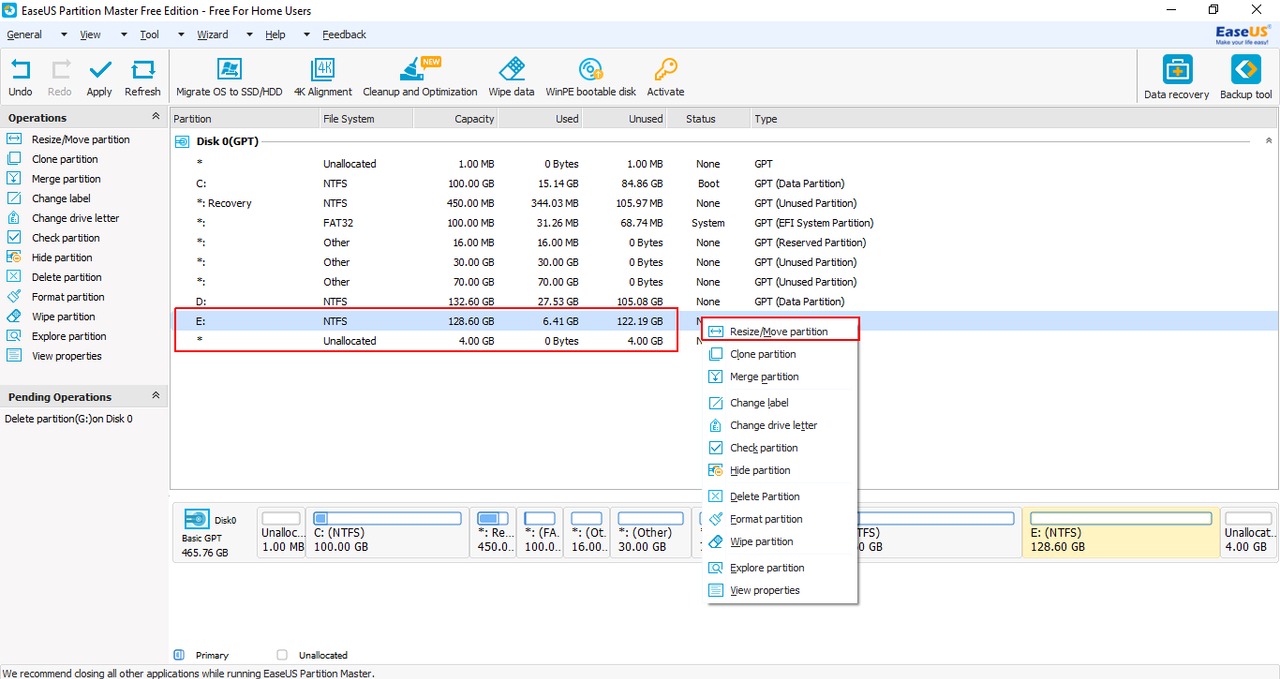This screenshot has width=1280, height=679.
Task: Select Check partition in Operations panel
Action: pos(53,238)
